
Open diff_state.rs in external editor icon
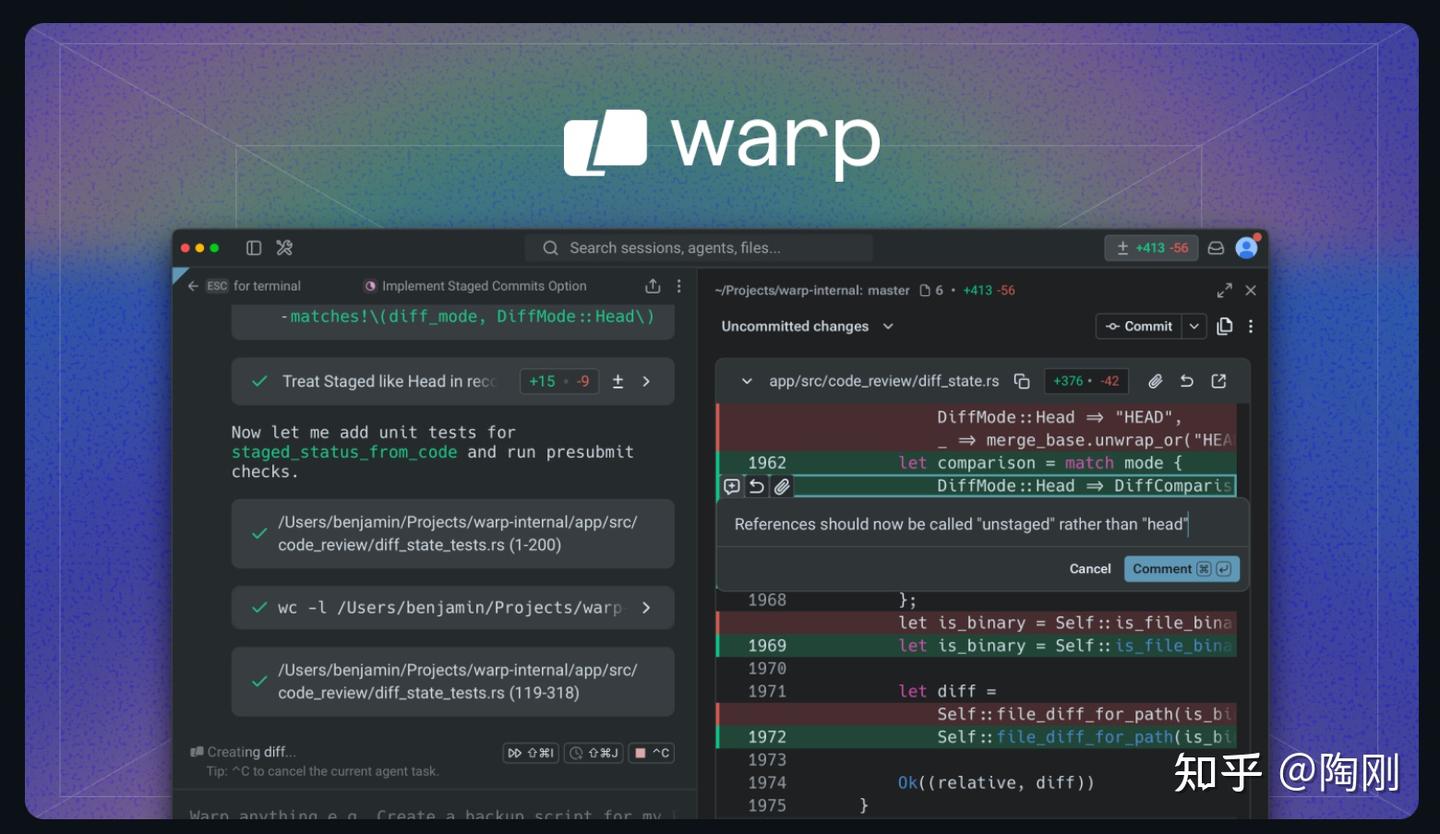(1218, 381)
